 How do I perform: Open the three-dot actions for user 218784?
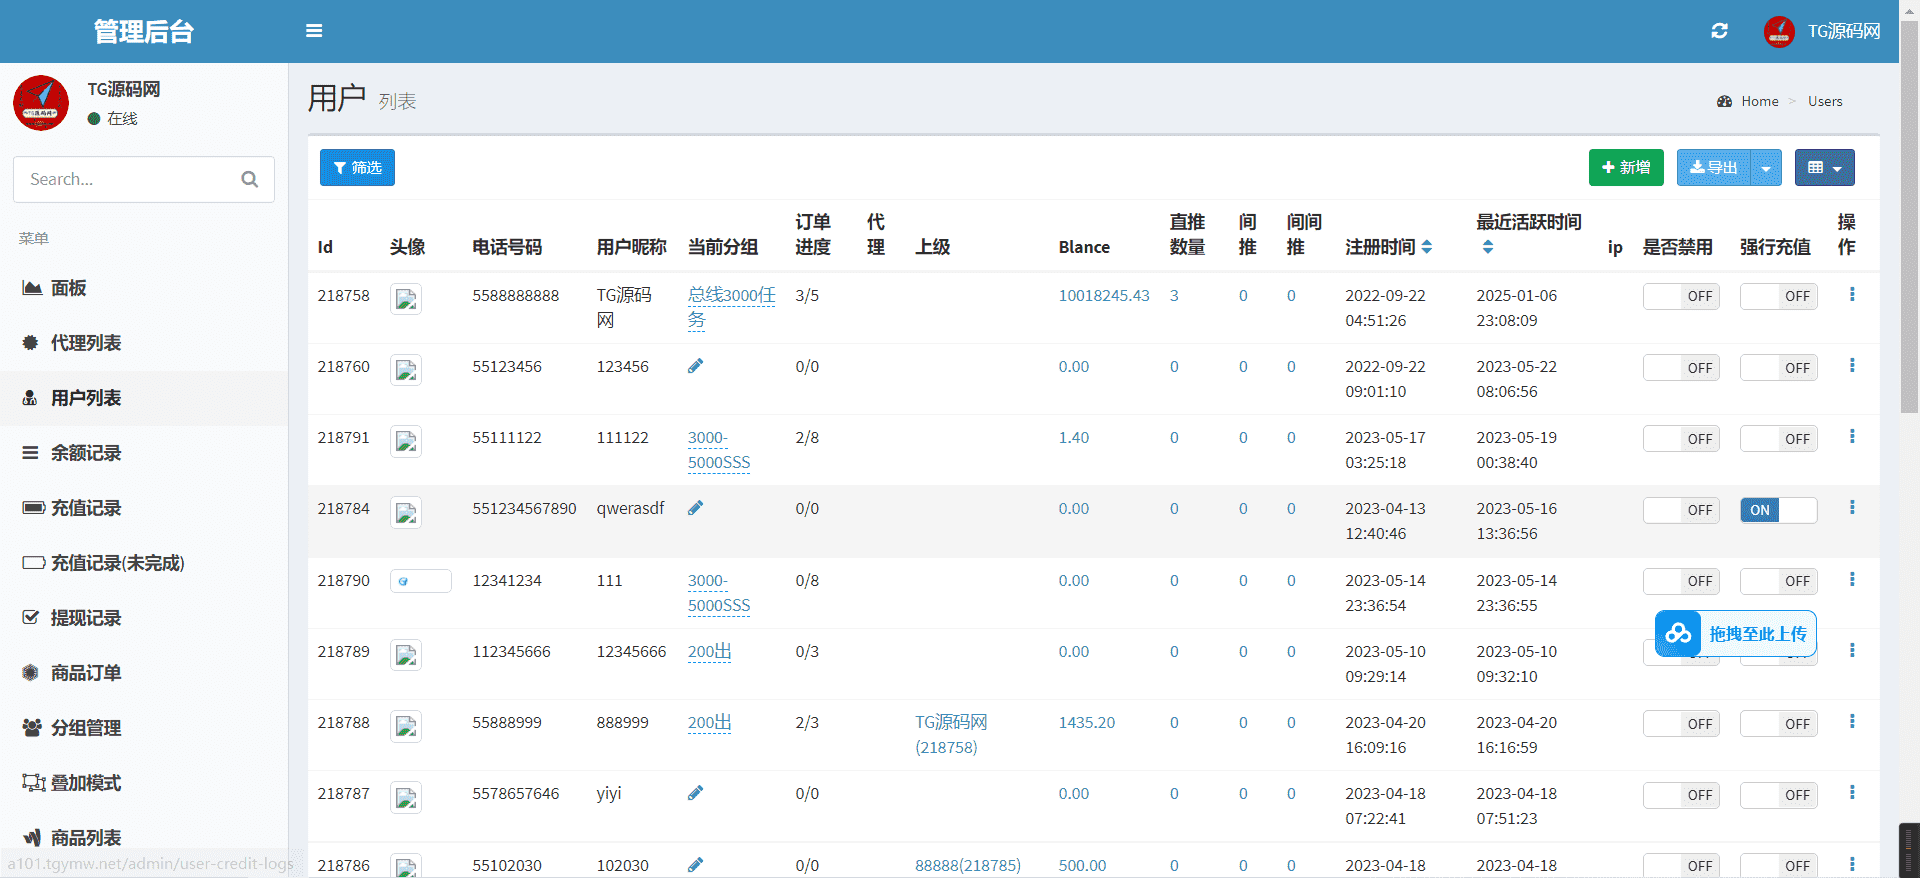point(1851,508)
